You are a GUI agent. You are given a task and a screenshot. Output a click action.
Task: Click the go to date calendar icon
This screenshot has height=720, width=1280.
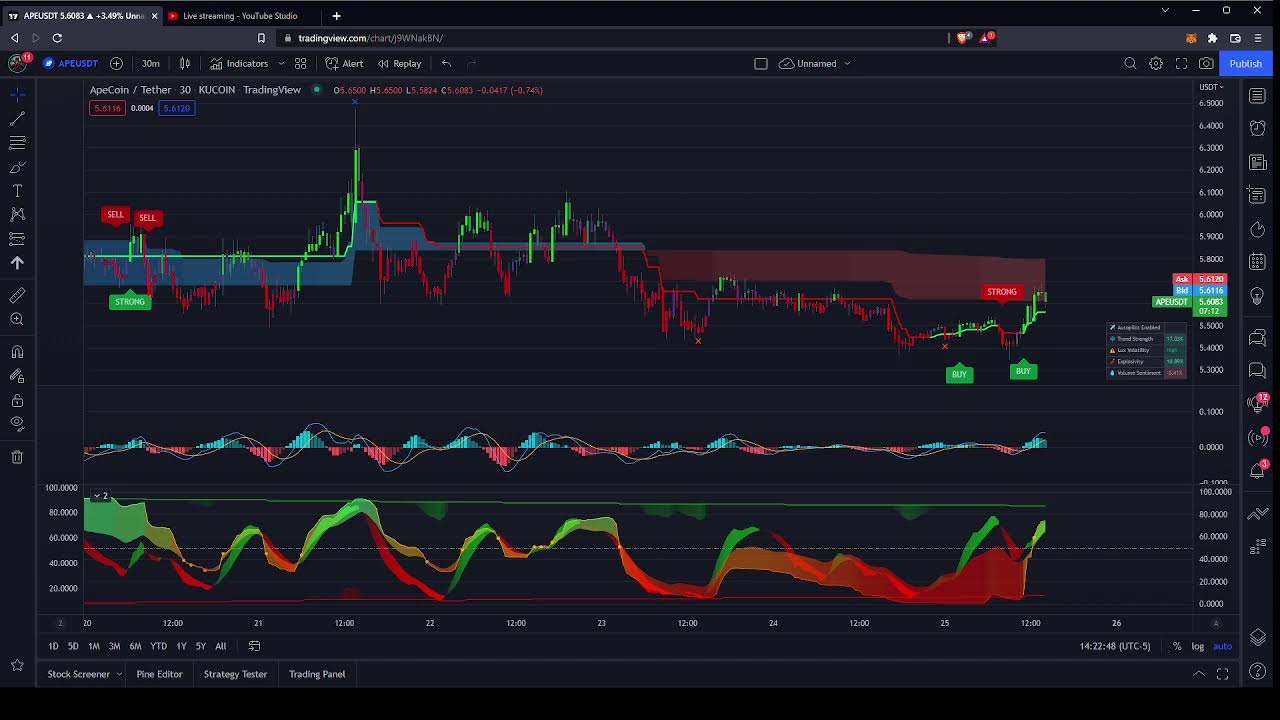[x=254, y=646]
